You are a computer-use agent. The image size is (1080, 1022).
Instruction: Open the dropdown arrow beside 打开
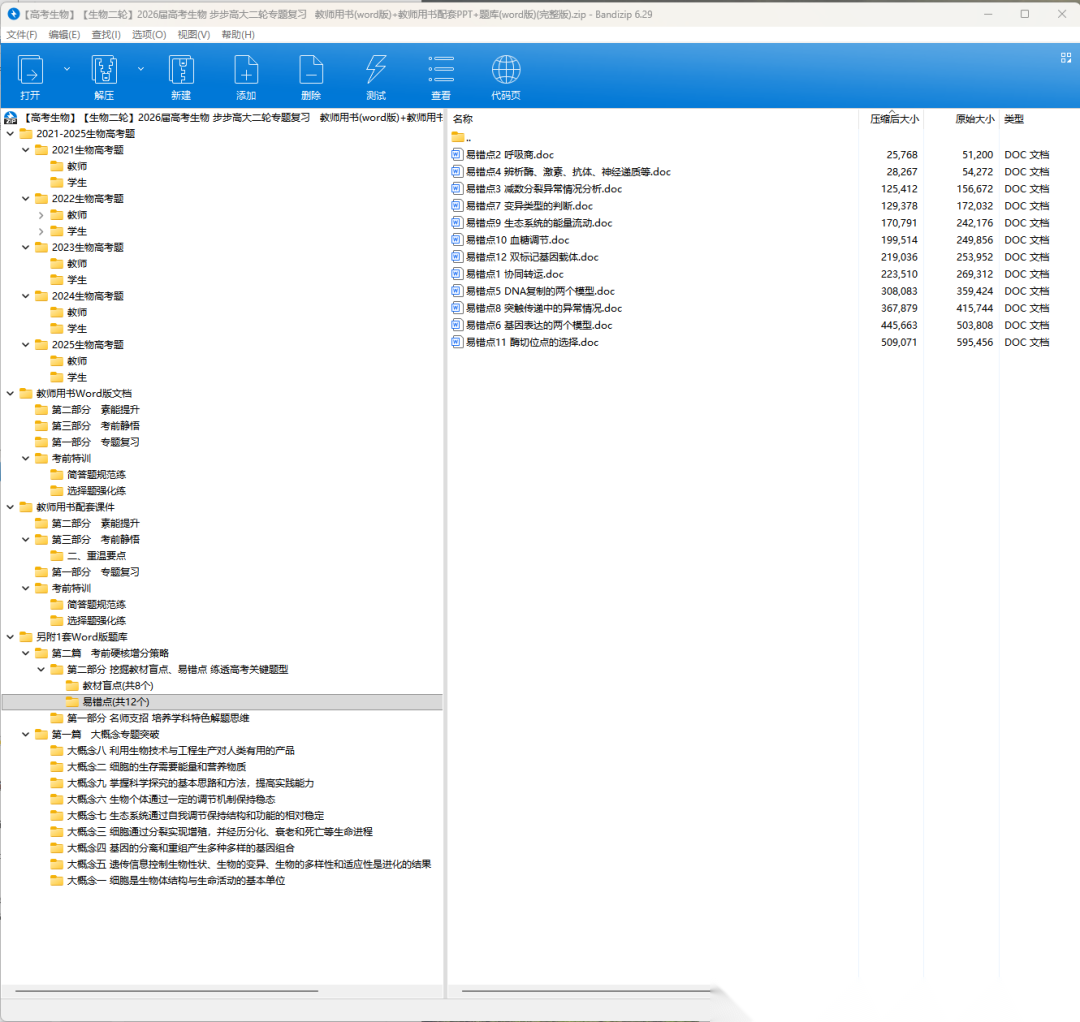click(x=67, y=69)
